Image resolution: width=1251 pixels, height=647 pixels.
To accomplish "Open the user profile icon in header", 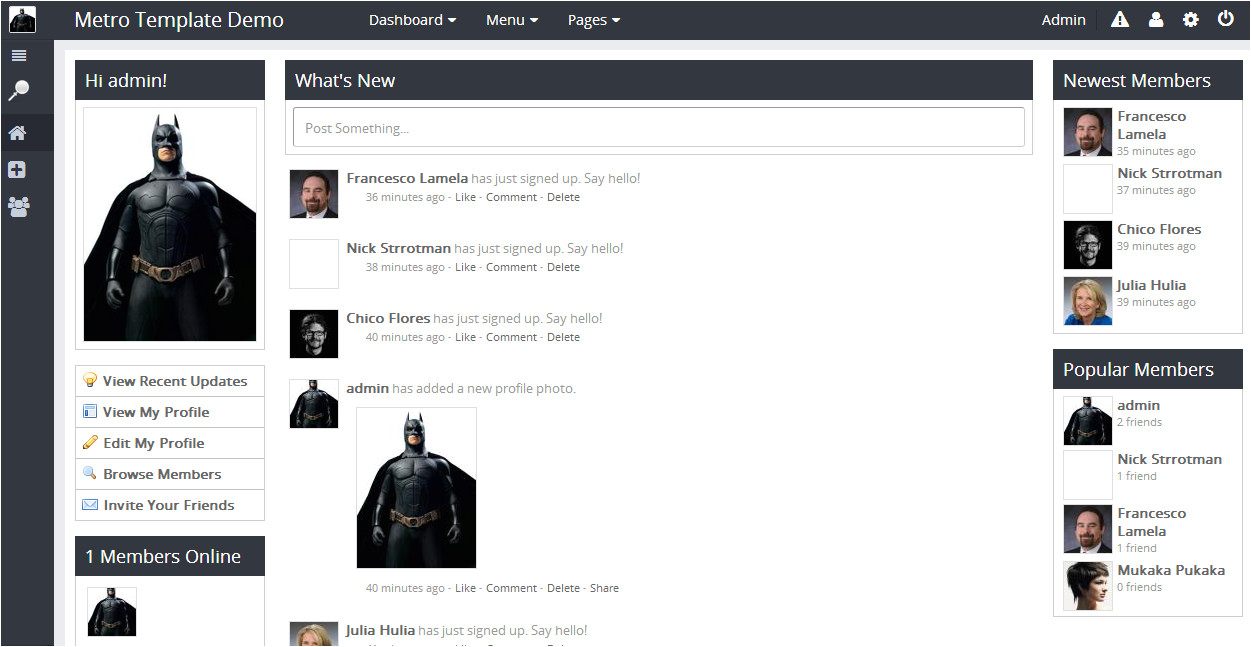I will [1156, 20].
